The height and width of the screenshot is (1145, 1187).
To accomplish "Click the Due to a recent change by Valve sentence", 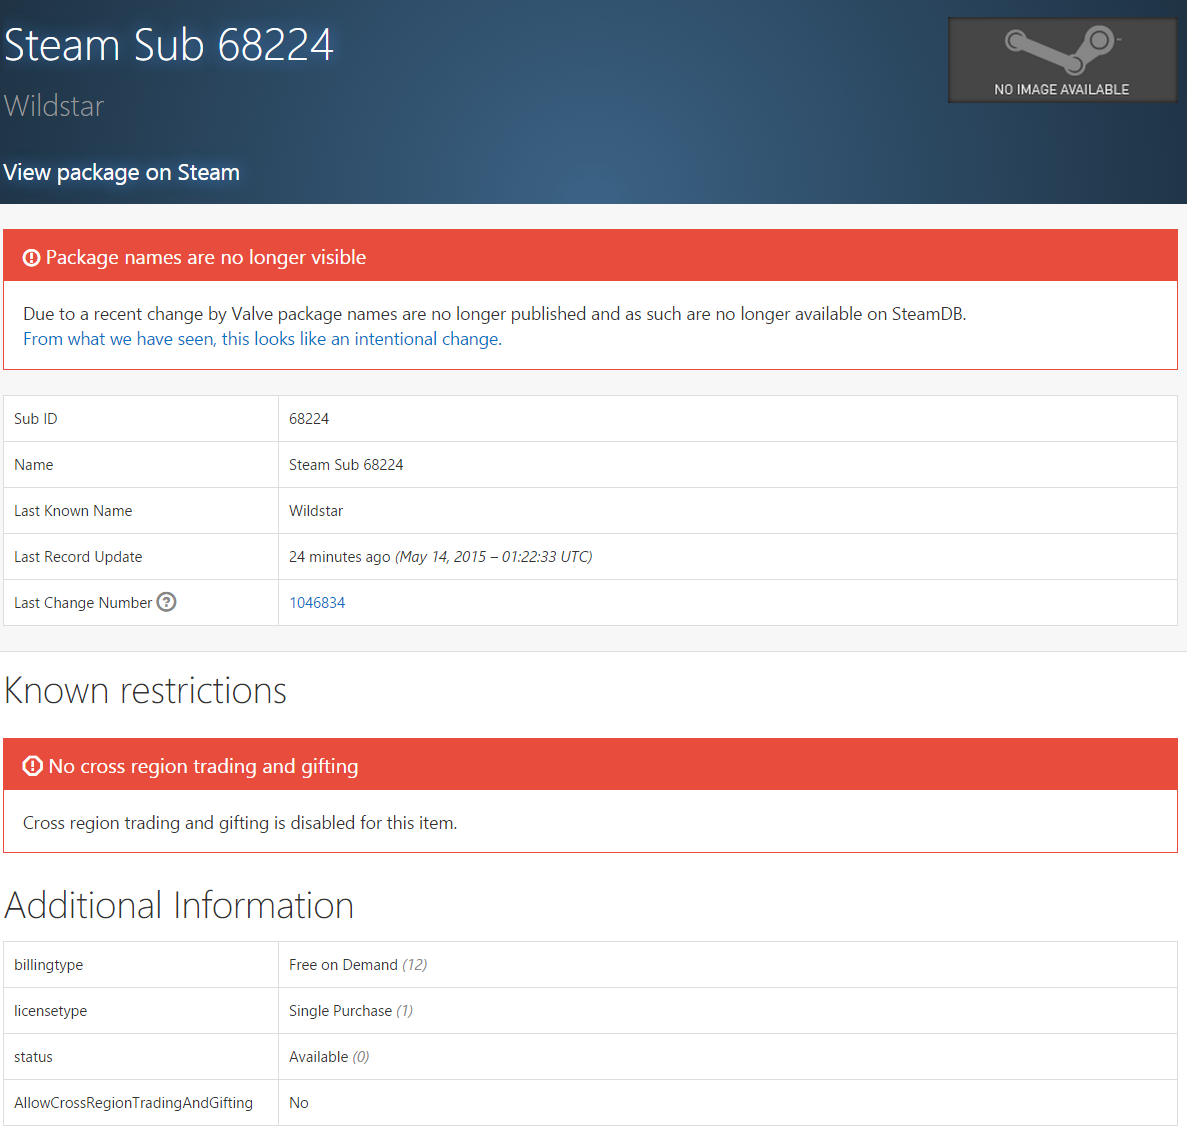I will tap(494, 314).
